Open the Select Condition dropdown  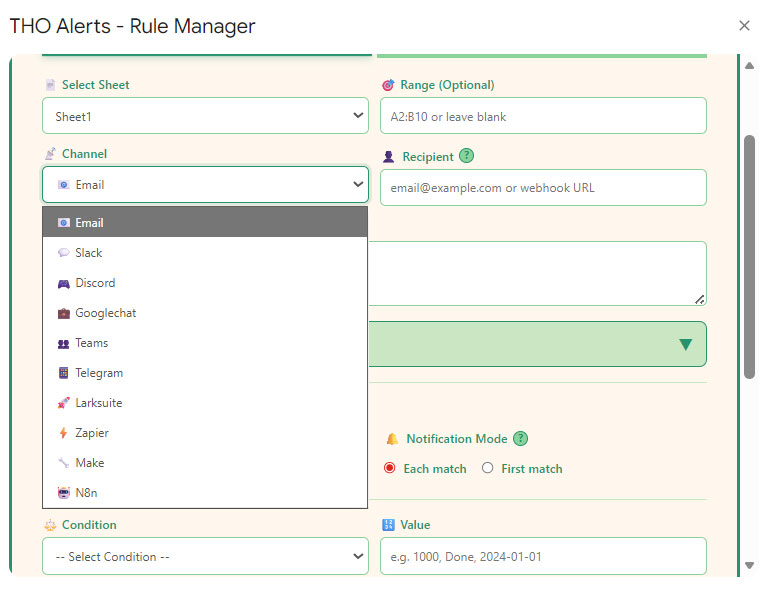[205, 556]
